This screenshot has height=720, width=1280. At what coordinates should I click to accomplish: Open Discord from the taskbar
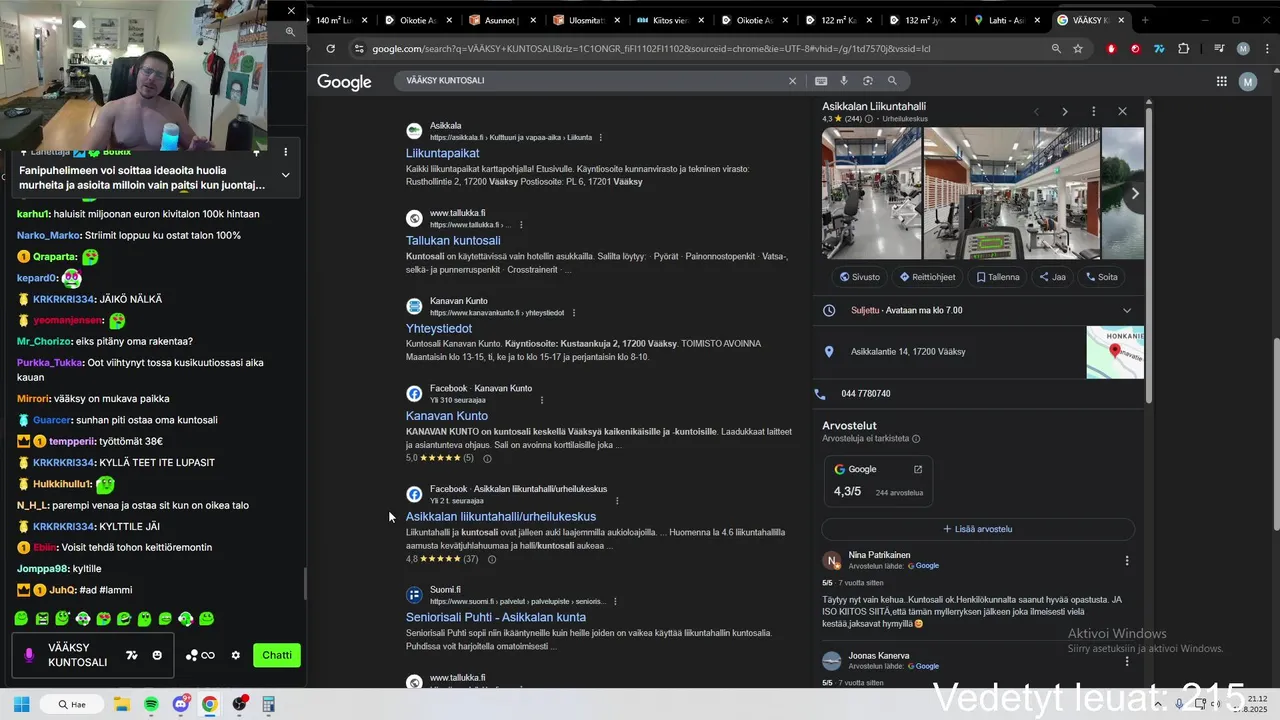[181, 704]
